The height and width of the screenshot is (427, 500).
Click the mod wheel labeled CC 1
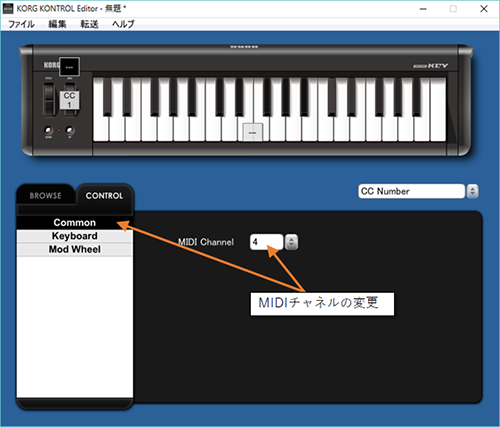(x=69, y=100)
